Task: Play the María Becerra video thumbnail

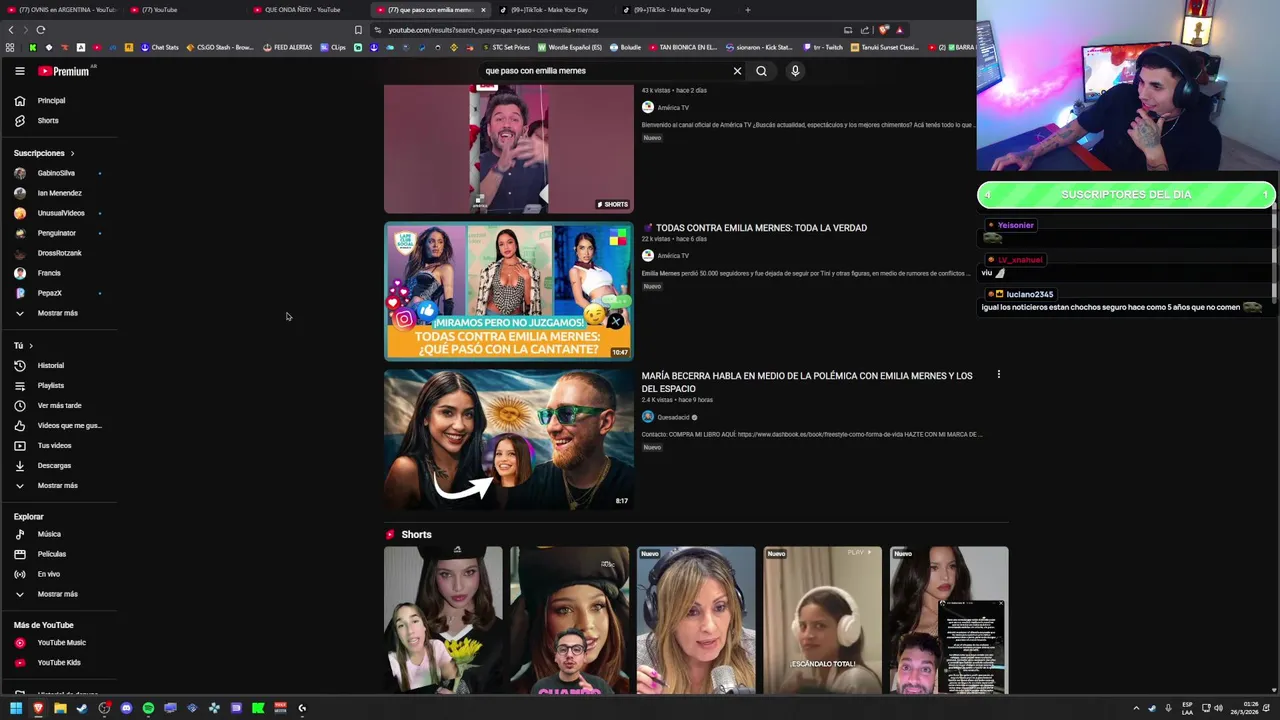Action: click(x=509, y=440)
